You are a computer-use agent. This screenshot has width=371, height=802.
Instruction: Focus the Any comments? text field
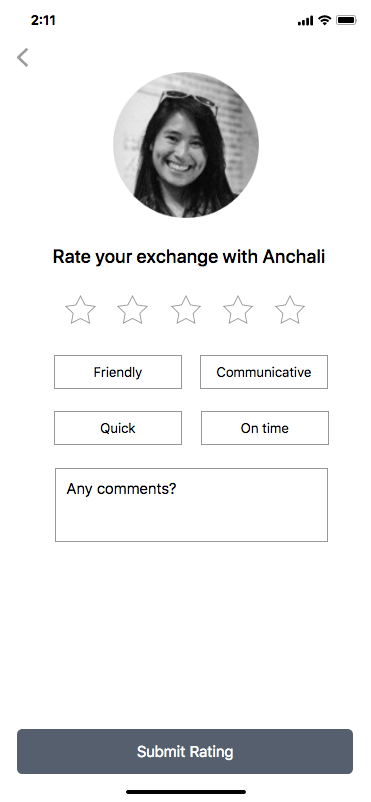191,505
